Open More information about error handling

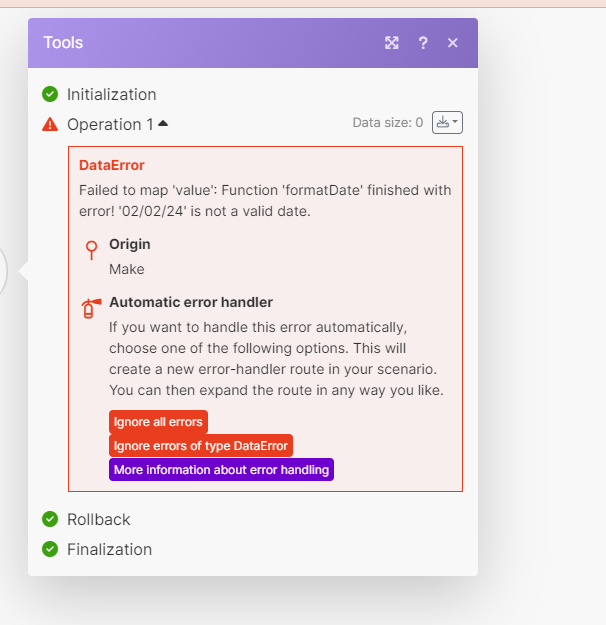tap(221, 470)
